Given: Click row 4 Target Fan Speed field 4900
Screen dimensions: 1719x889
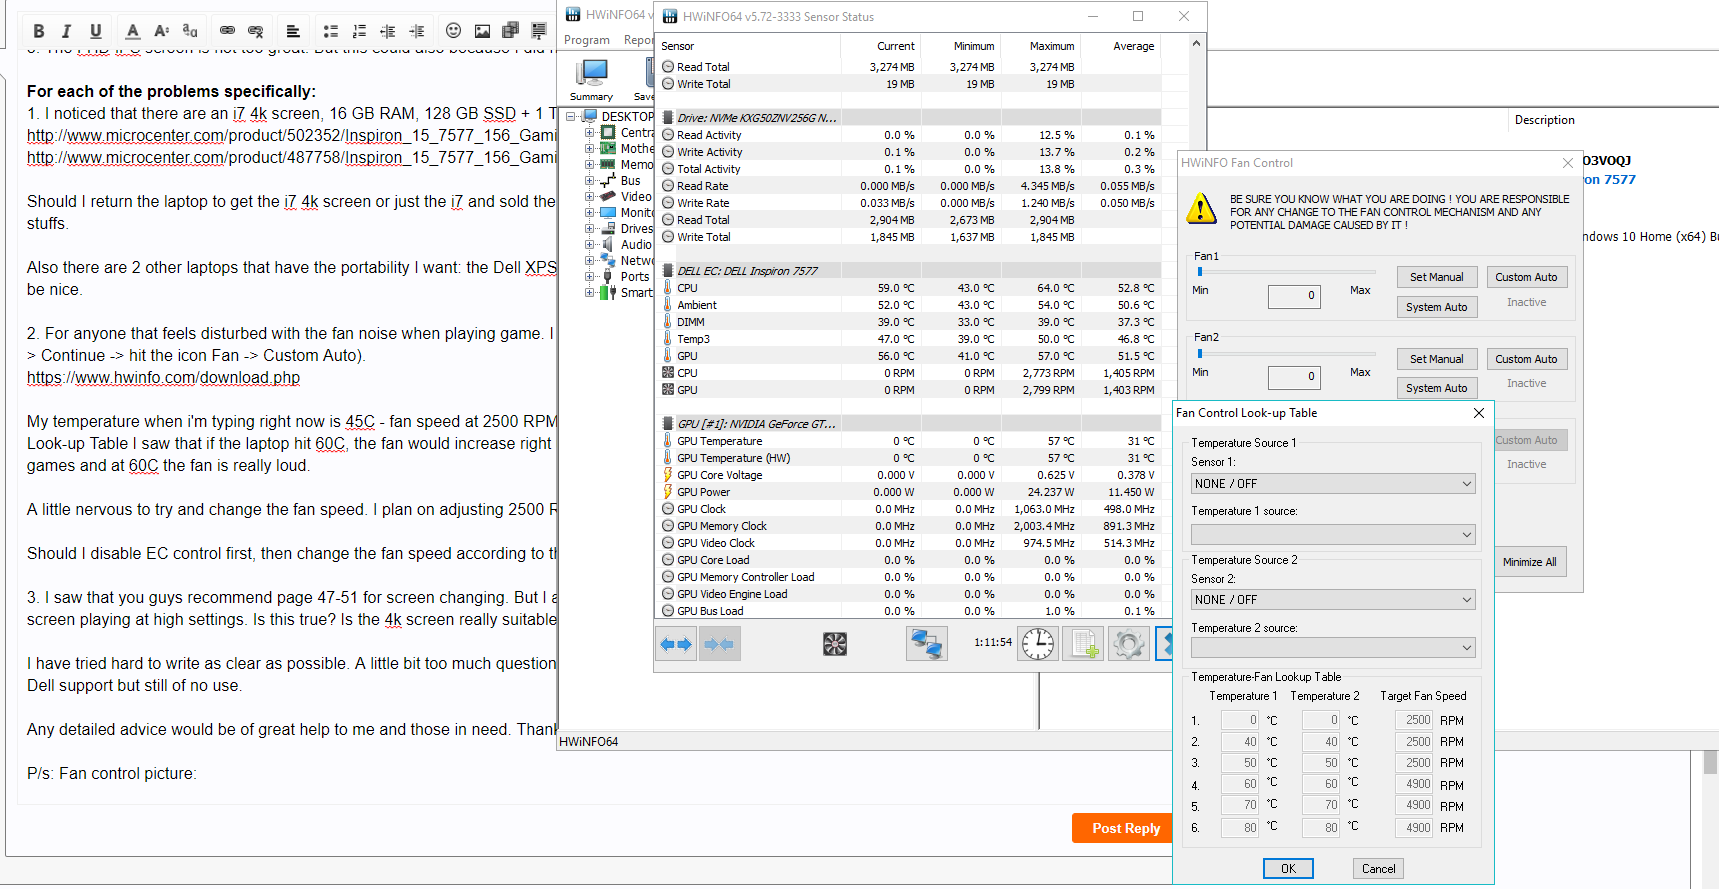Looking at the screenshot, I should tap(1415, 785).
